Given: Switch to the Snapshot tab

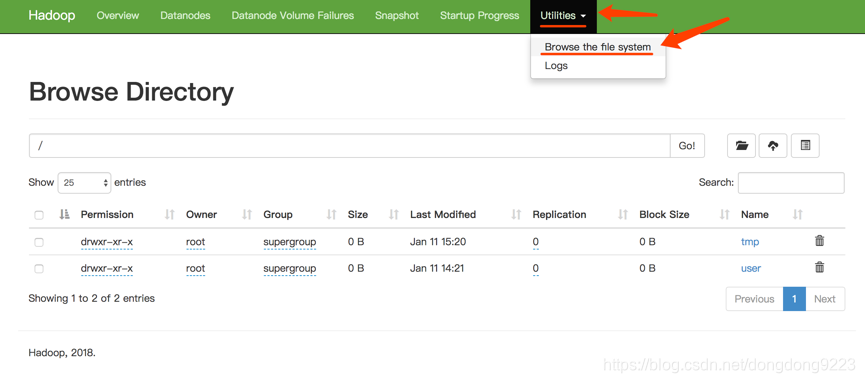Looking at the screenshot, I should (397, 16).
